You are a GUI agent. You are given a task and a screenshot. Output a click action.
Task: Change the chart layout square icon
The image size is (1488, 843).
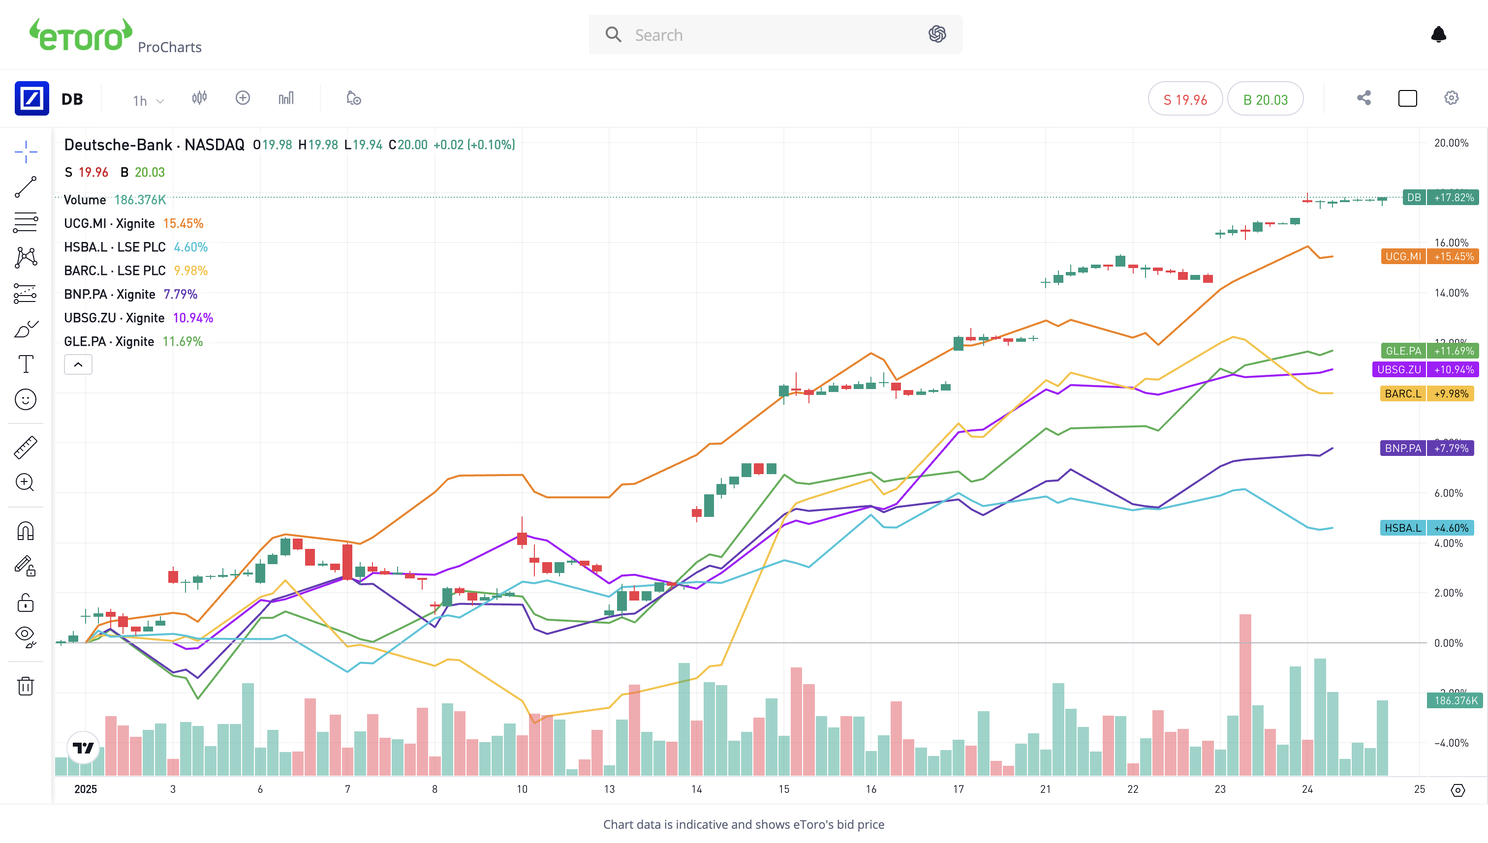pos(1408,98)
